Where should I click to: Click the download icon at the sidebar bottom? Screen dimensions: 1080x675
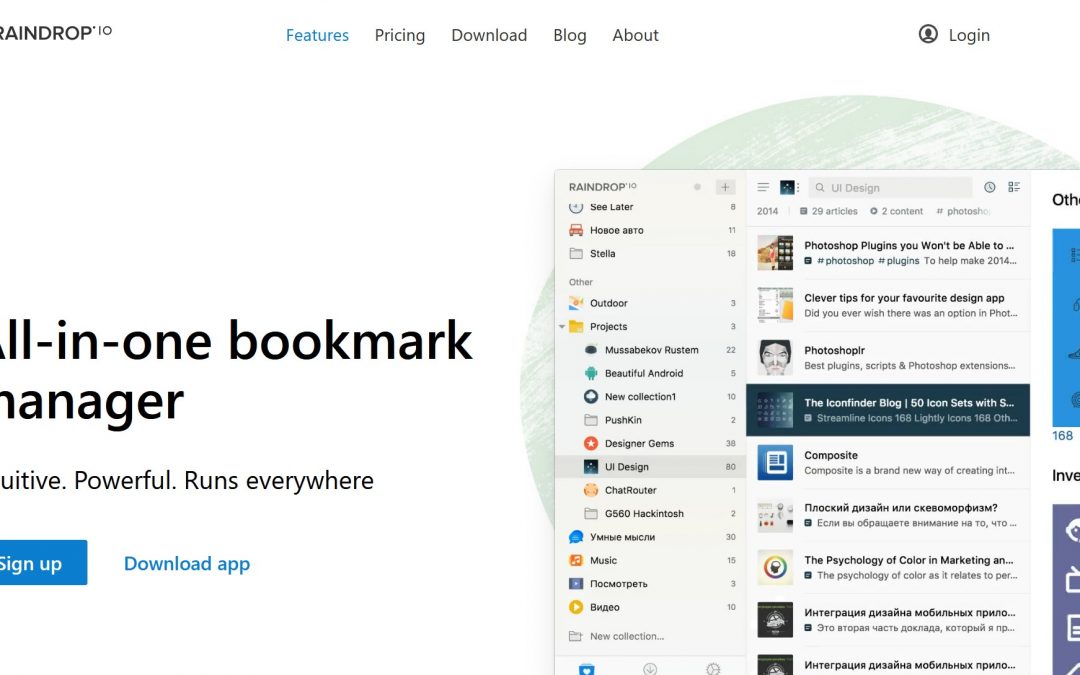[x=650, y=668]
